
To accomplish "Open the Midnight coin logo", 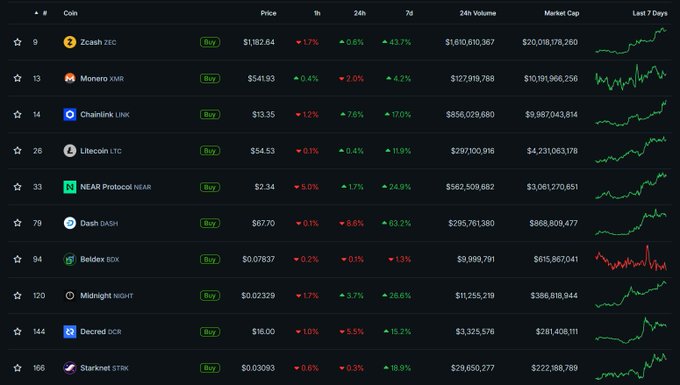I will point(70,296).
